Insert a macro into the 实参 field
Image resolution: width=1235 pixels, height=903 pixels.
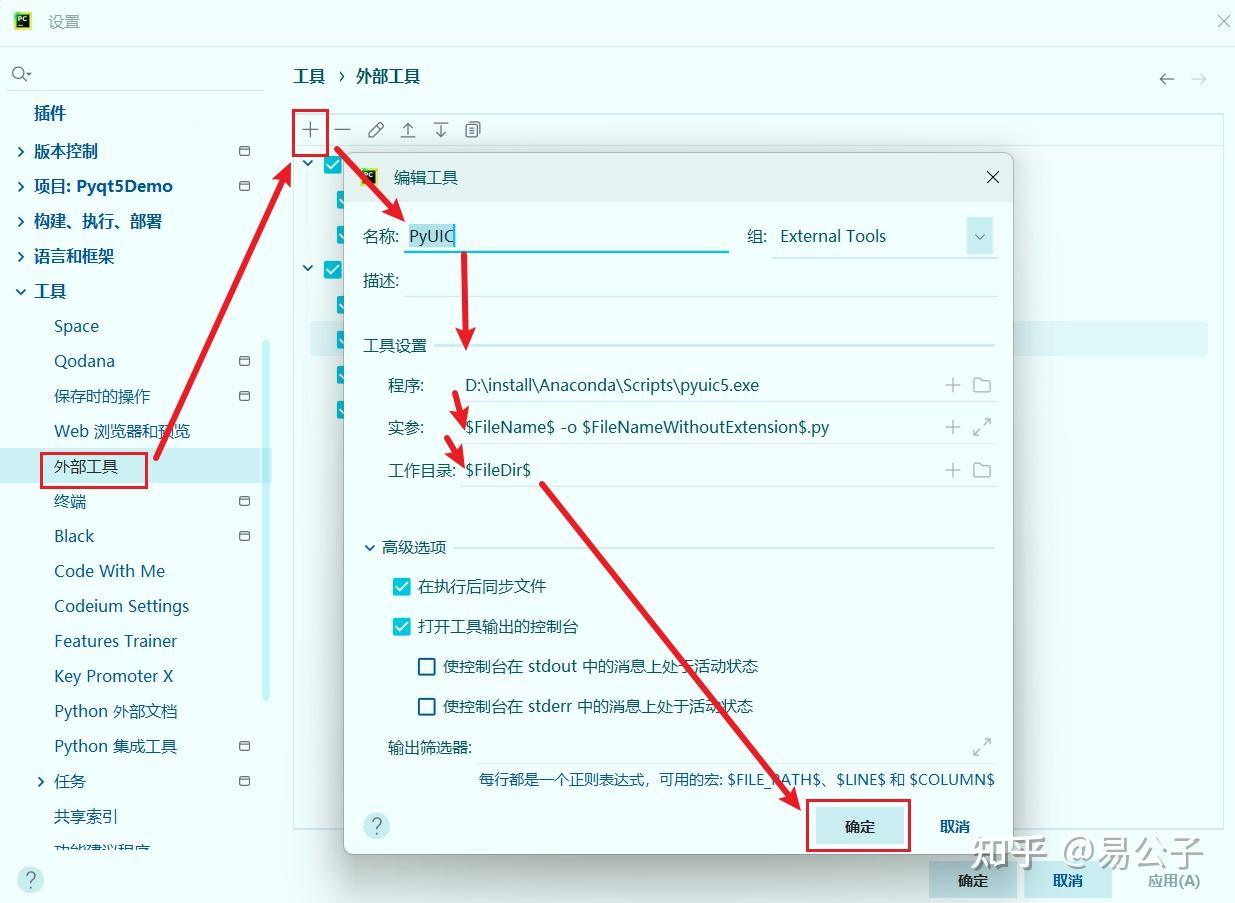click(950, 426)
